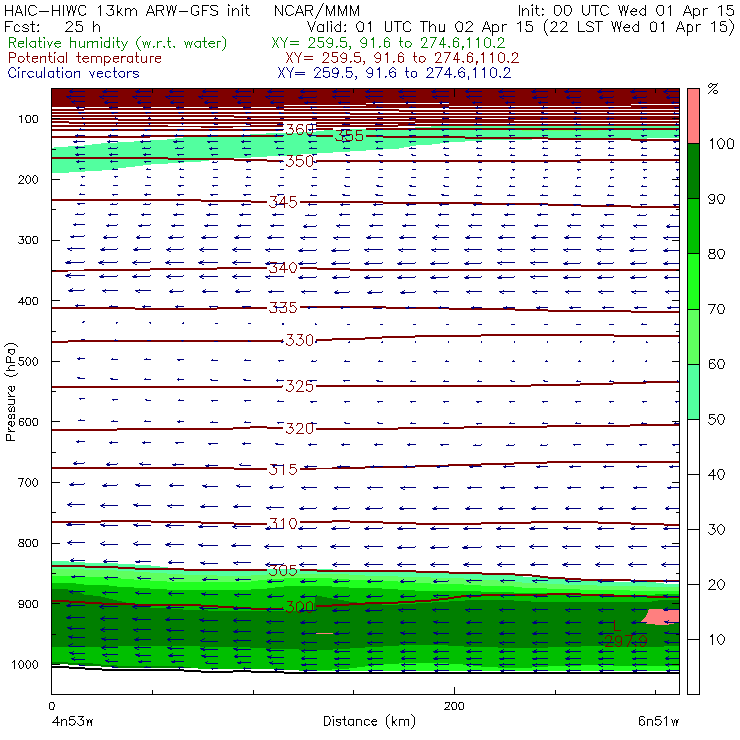The image size is (740, 740).
Task: Click the 'Circulation vectors' legend label
Action: (74, 73)
